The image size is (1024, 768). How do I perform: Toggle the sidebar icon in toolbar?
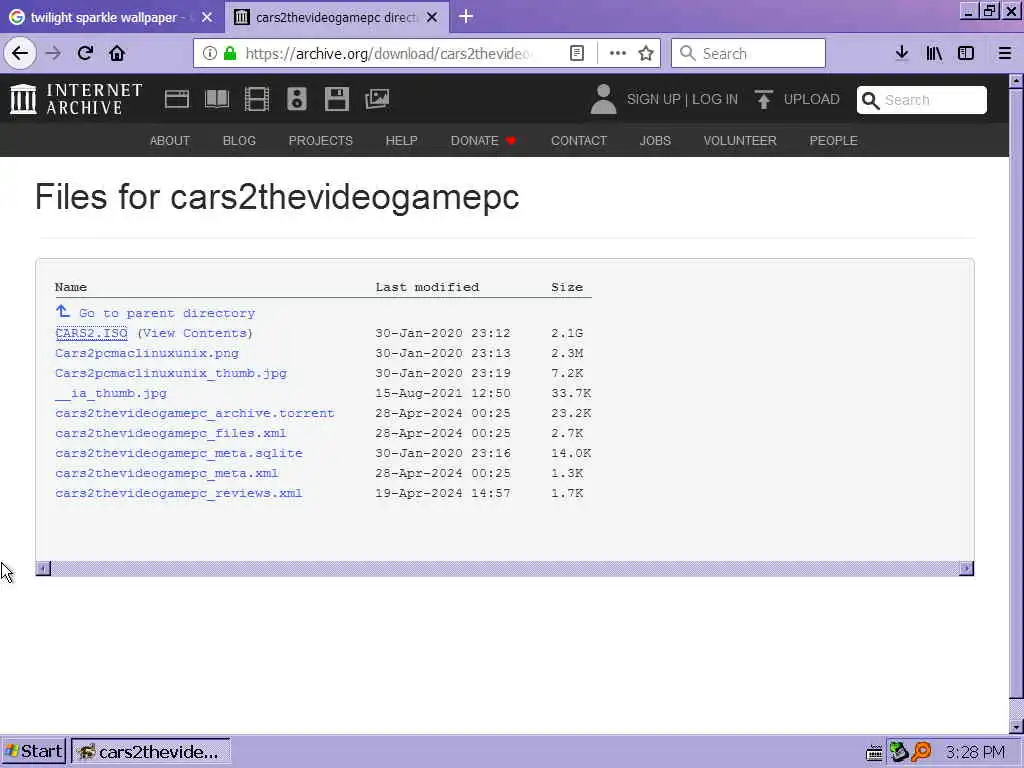pos(966,53)
